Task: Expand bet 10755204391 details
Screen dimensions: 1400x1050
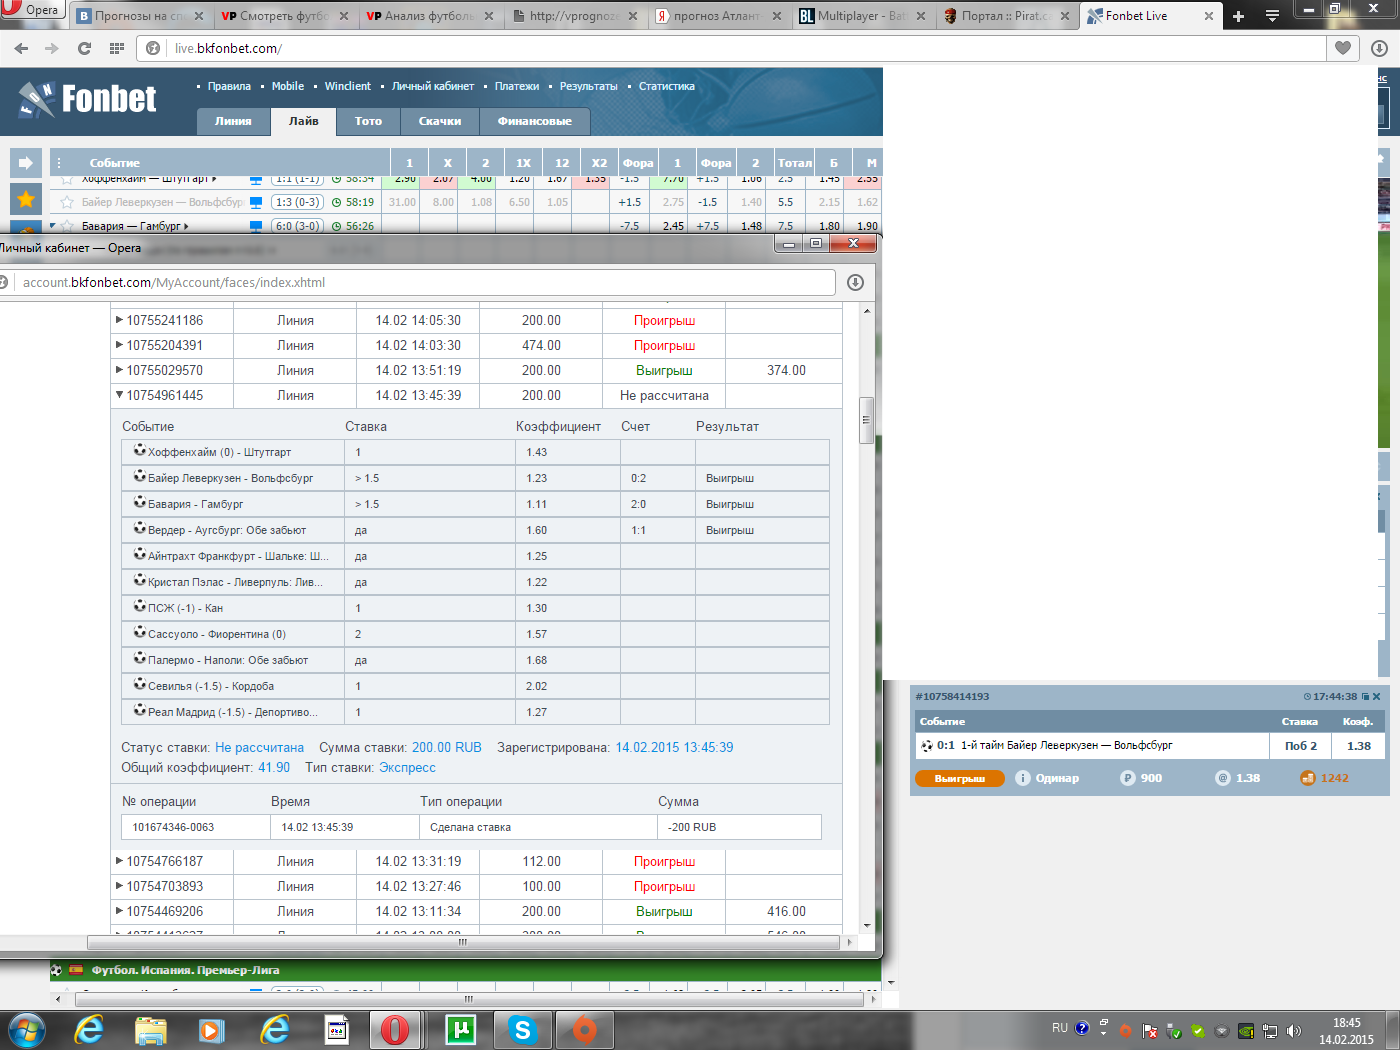Action: point(119,345)
